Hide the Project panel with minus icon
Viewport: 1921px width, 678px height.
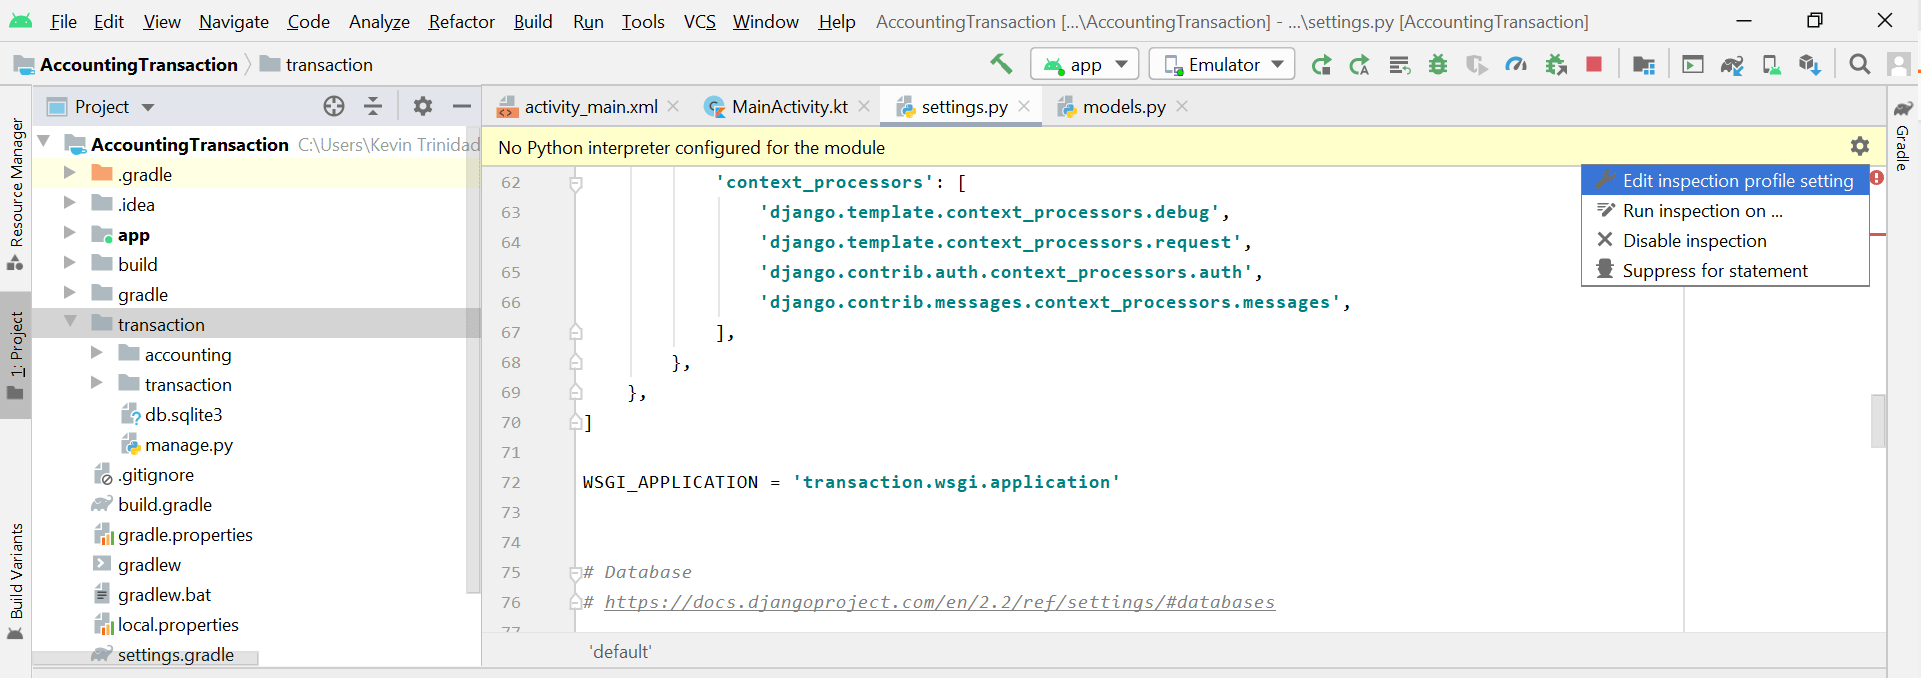(x=461, y=106)
